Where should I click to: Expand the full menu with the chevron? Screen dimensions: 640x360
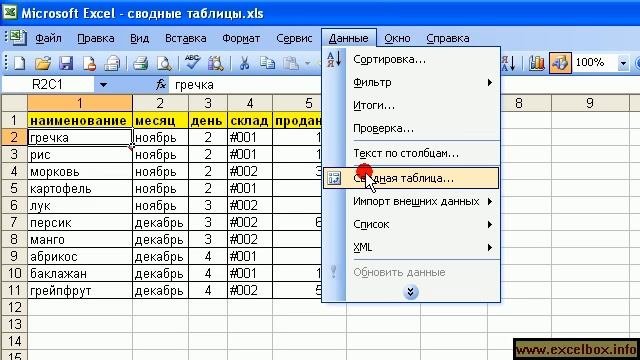411,292
